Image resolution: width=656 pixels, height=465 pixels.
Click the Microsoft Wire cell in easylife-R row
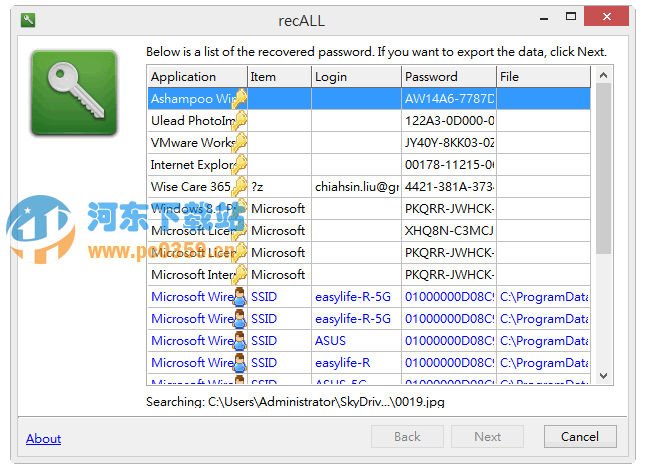(197, 362)
